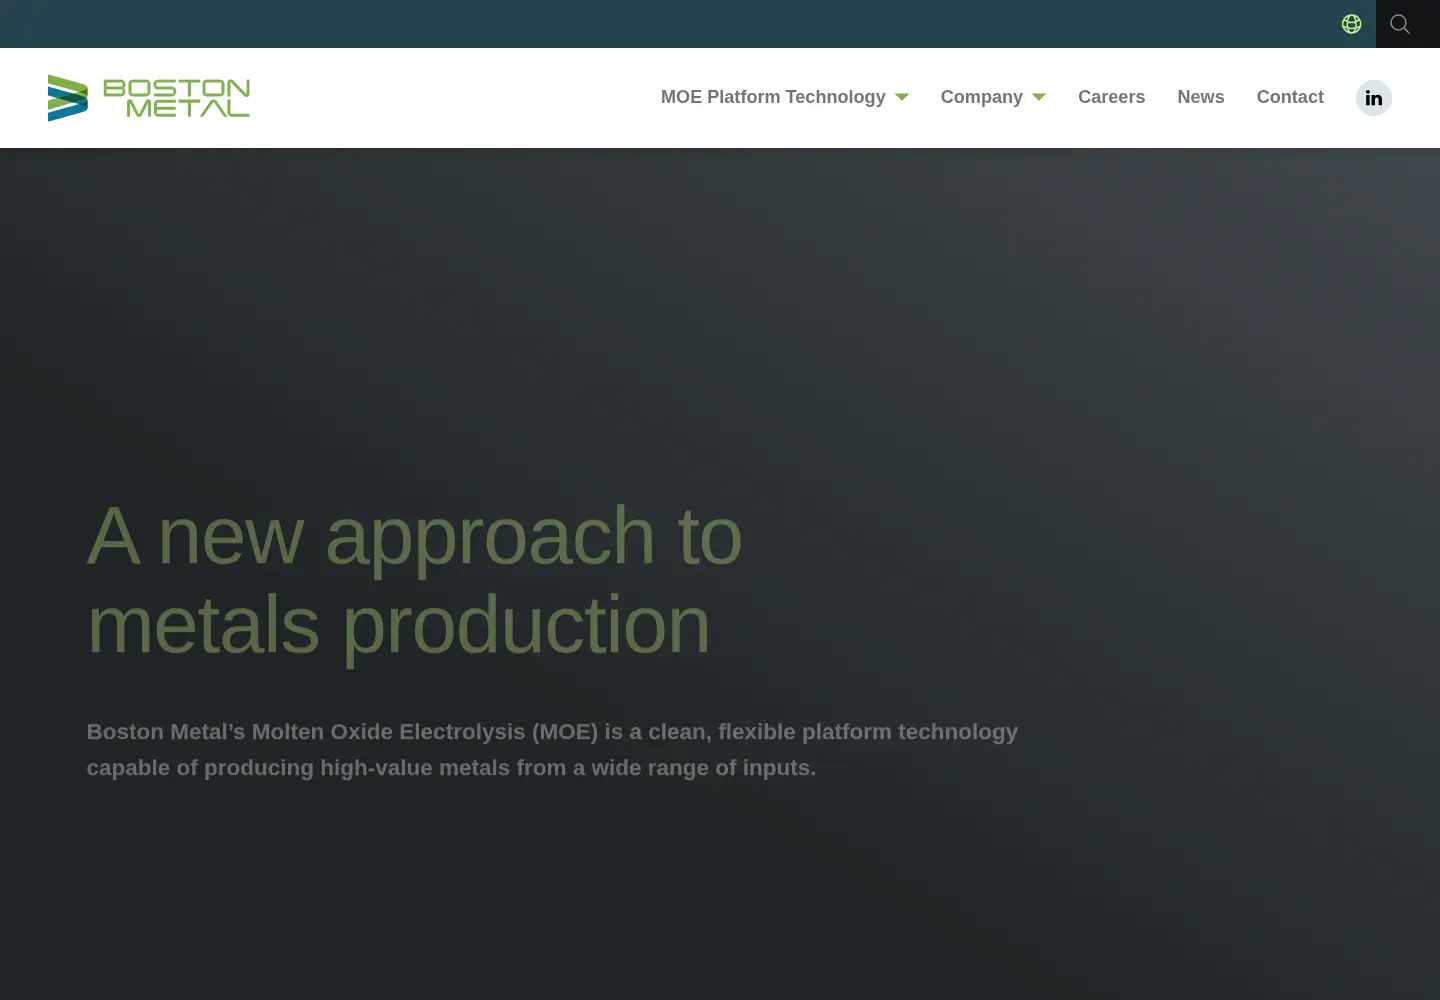
Task: Visit the LinkedIn page icon
Action: (1374, 98)
